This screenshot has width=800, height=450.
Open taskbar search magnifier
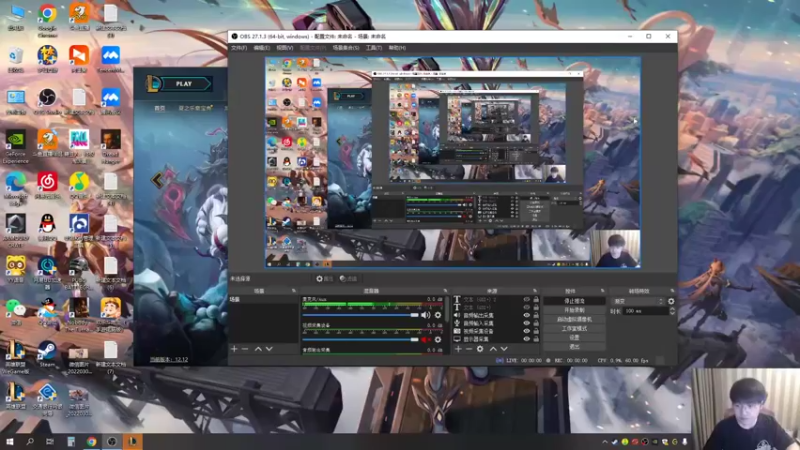[x=30, y=442]
